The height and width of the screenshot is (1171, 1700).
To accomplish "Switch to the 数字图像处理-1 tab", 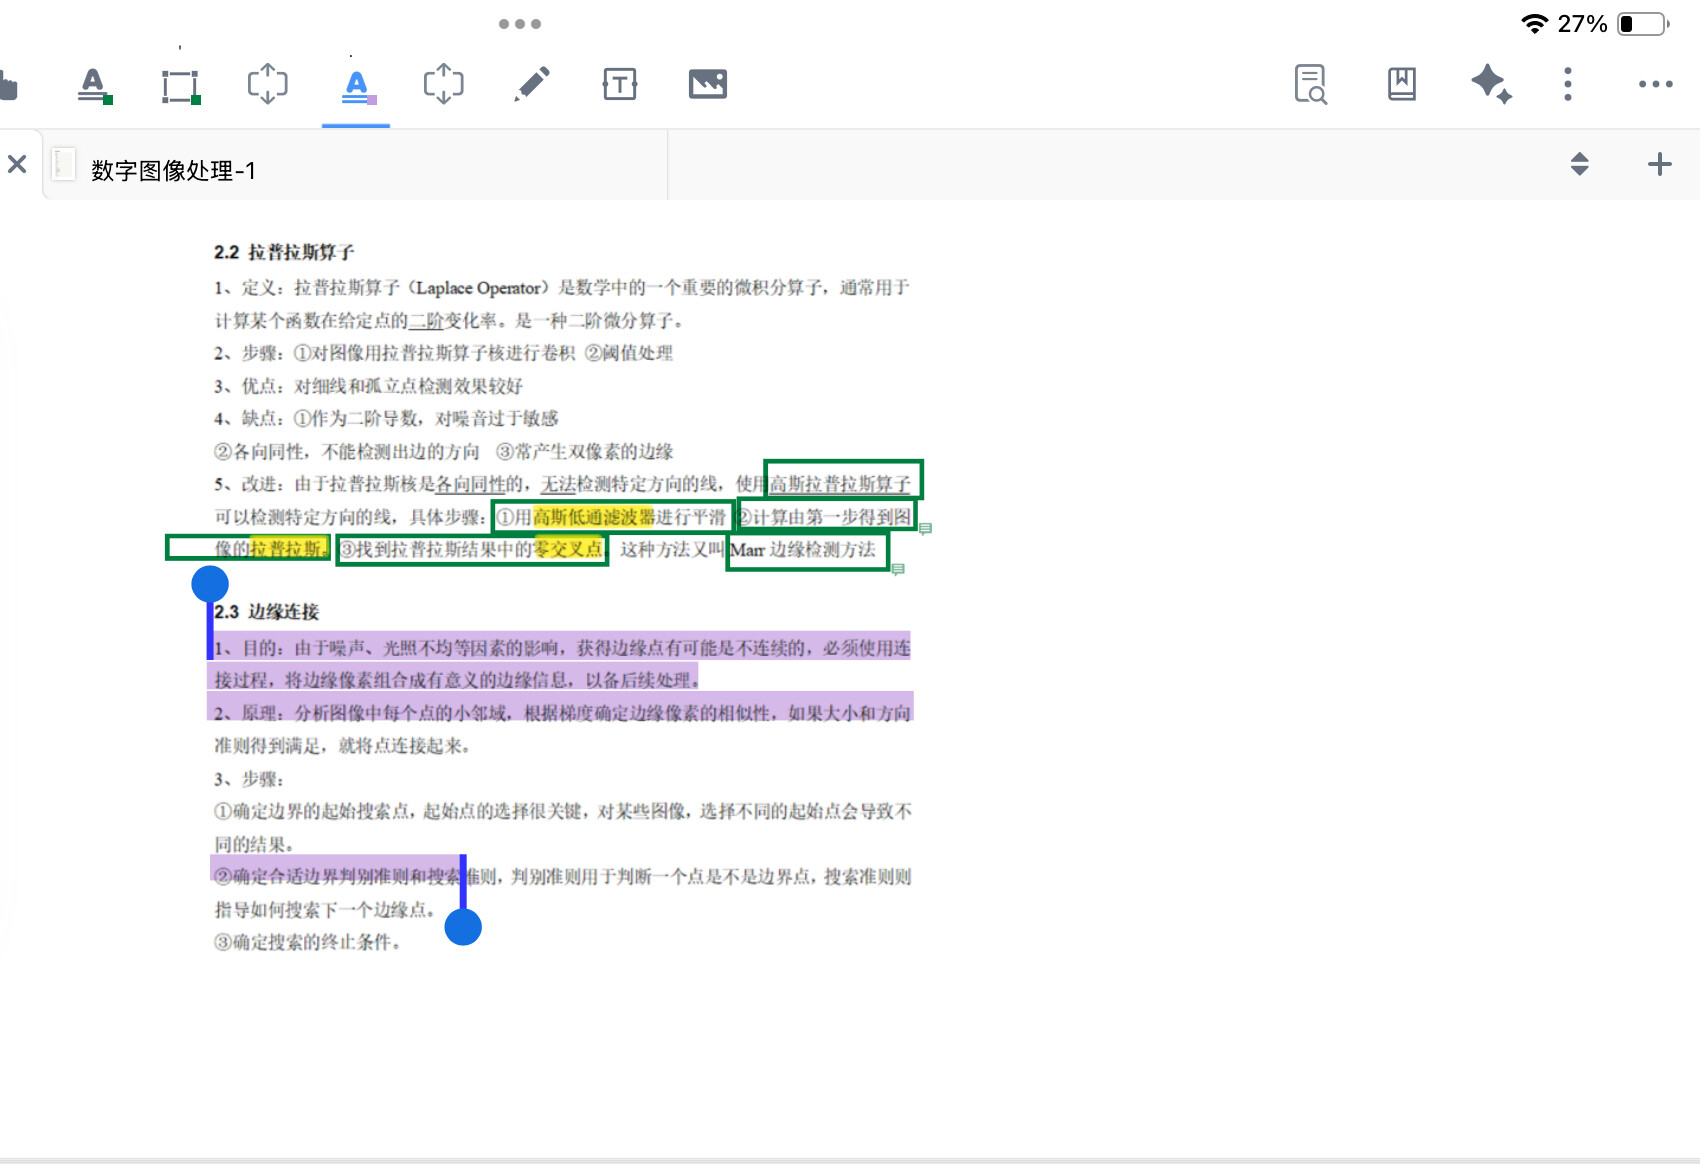I will [173, 170].
